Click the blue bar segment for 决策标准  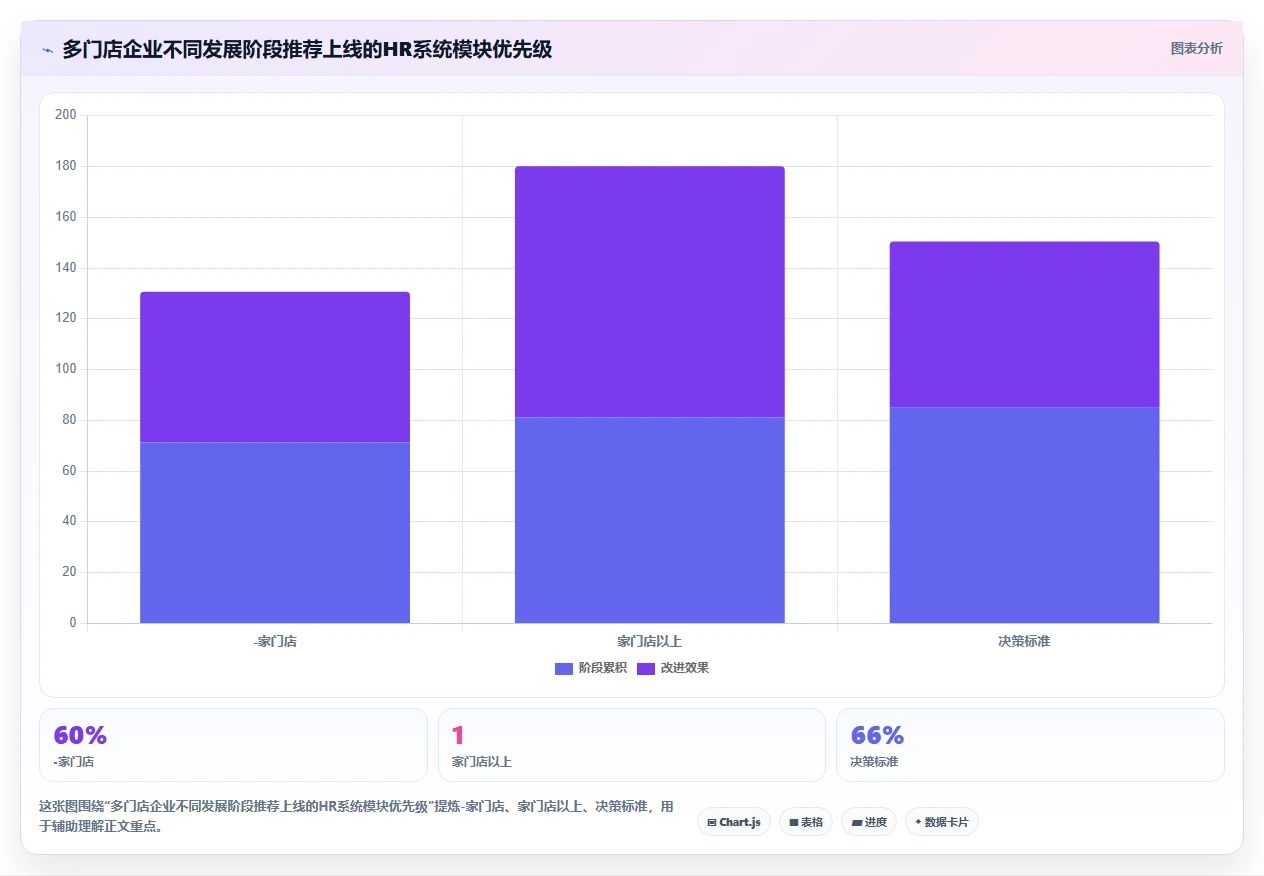click(x=1024, y=515)
